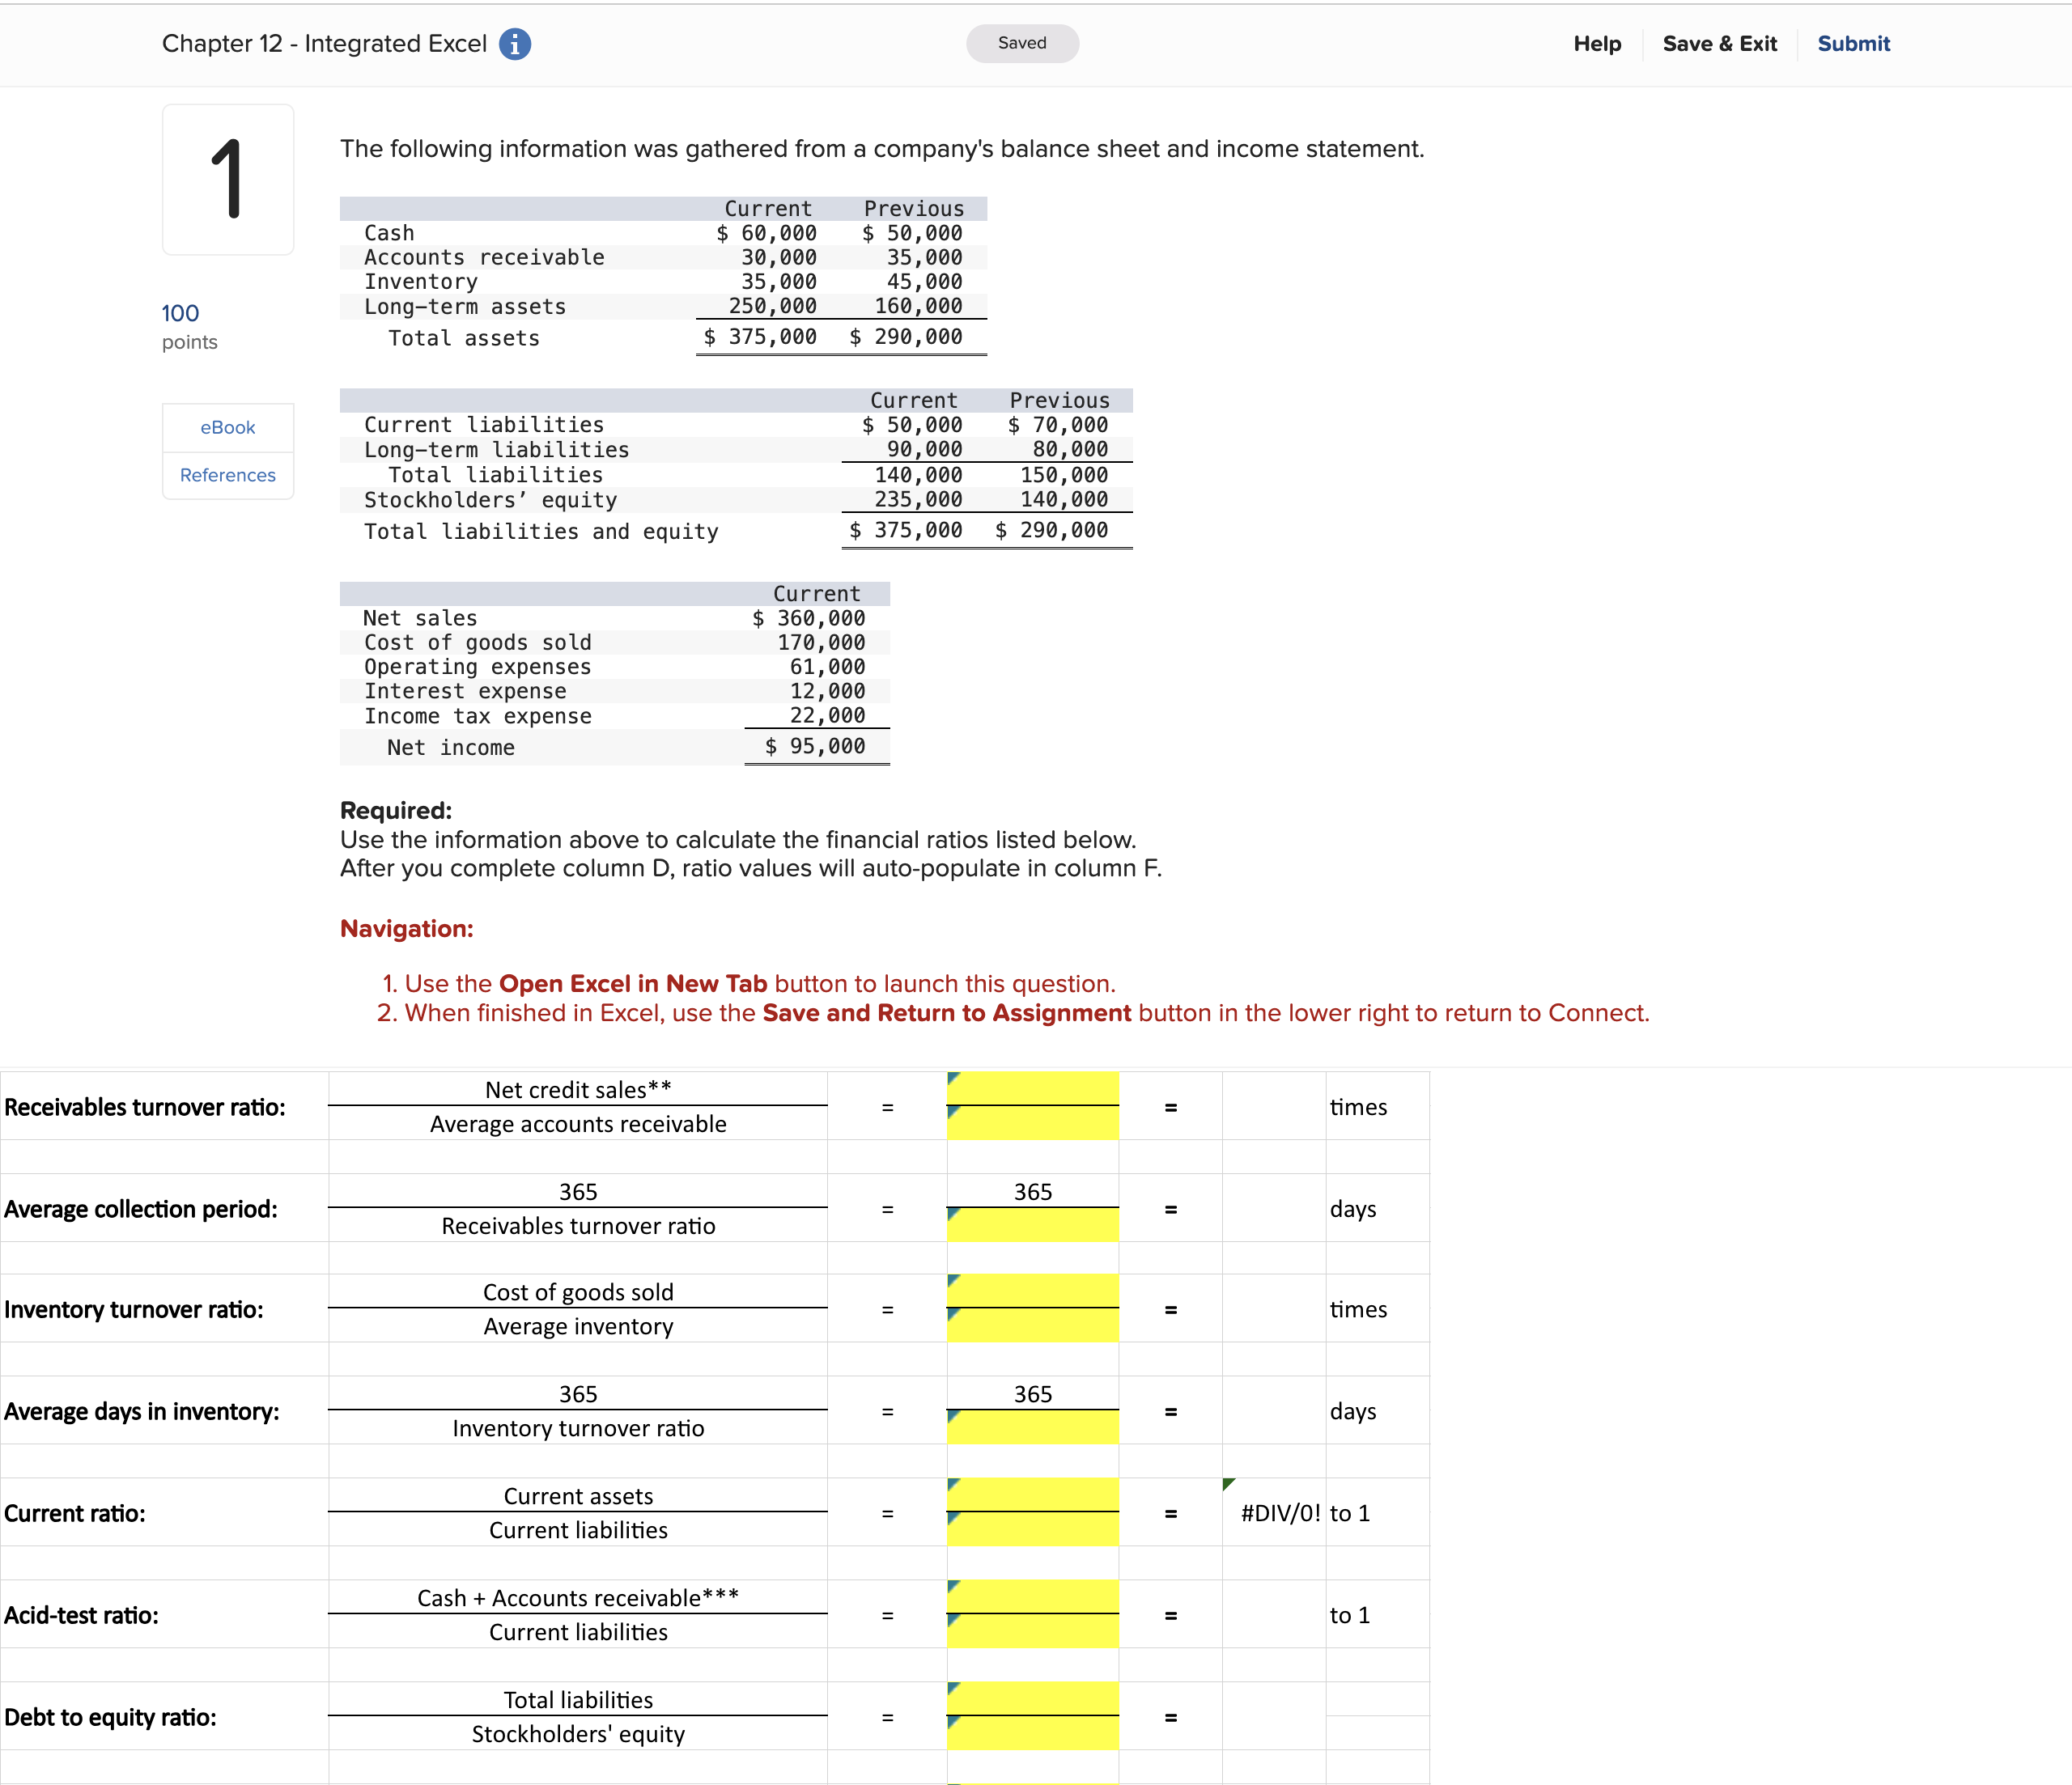Viewport: 2072px width, 1785px height.
Task: Select denominator input for Debt to equity ratio
Action: (1032, 1733)
